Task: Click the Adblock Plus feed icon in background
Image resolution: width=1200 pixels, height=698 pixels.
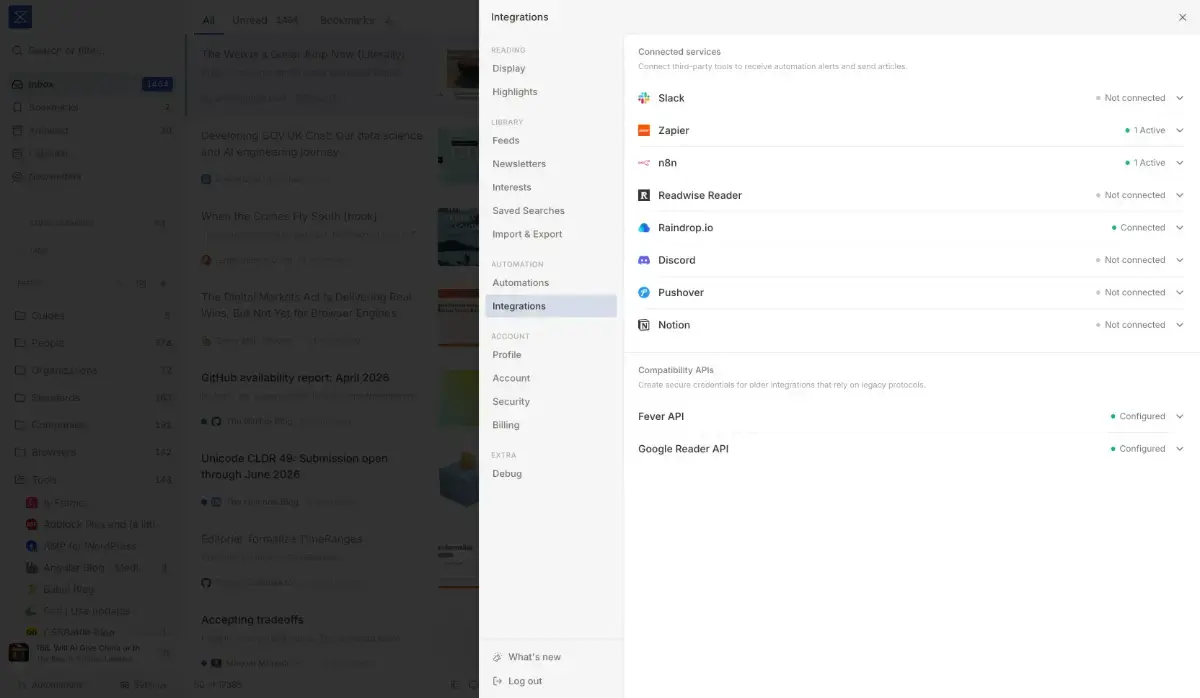Action: point(32,524)
